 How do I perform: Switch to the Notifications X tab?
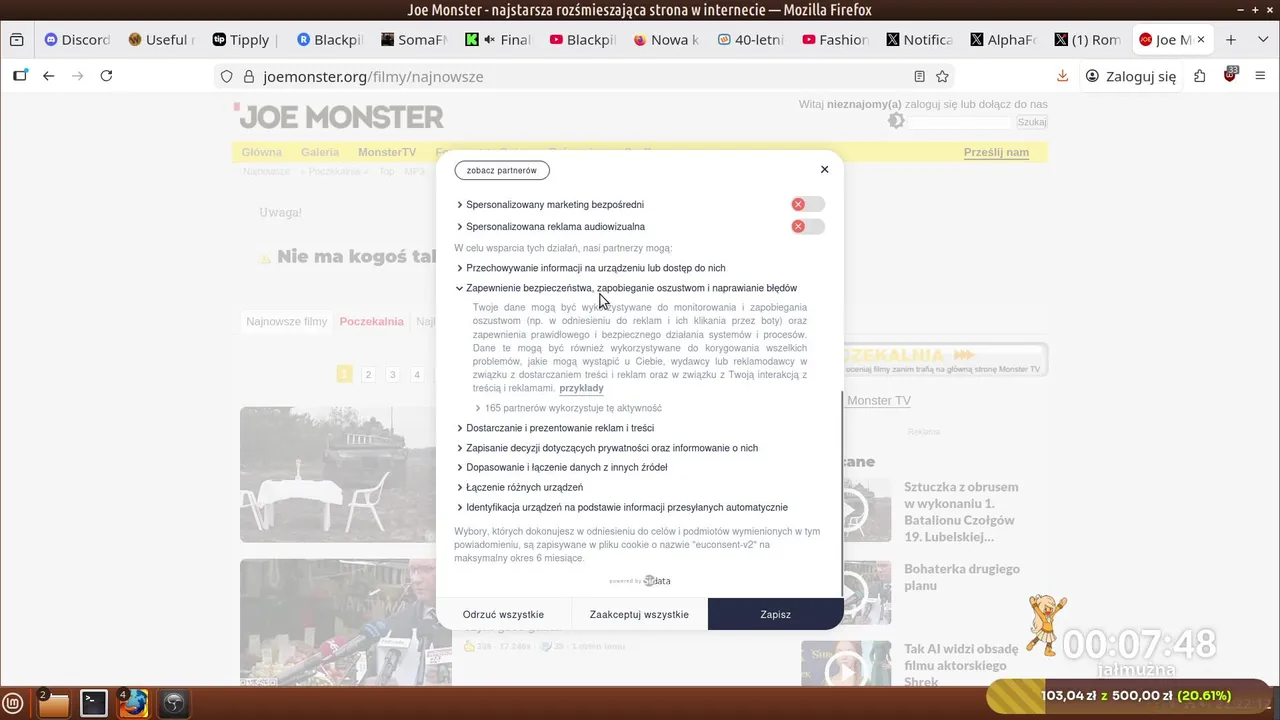click(x=919, y=40)
